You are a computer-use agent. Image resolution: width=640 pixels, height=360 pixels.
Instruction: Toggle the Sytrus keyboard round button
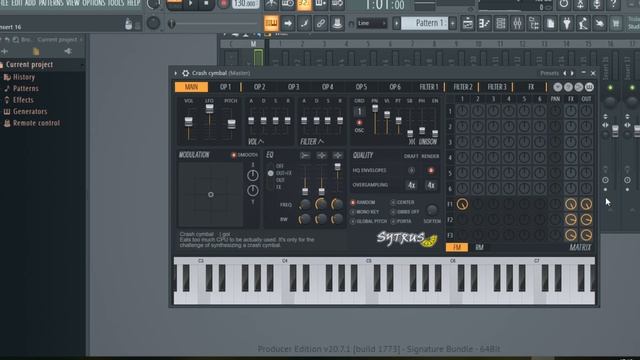[x=589, y=87]
